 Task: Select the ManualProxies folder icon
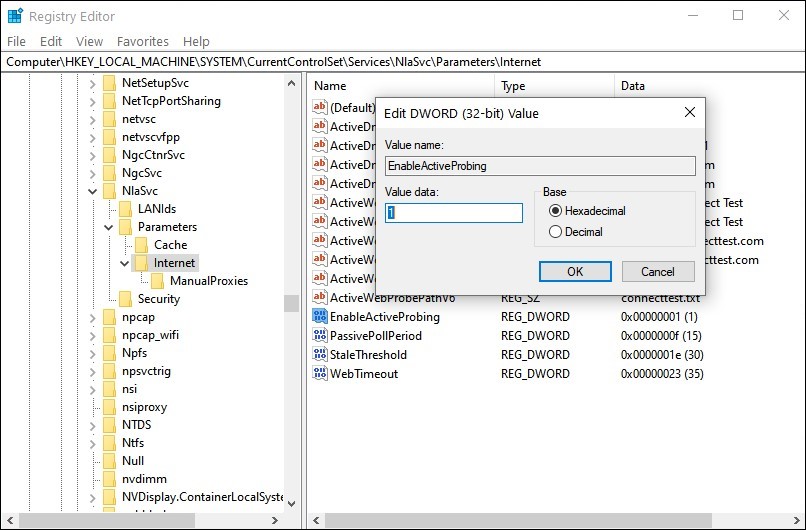click(x=158, y=281)
